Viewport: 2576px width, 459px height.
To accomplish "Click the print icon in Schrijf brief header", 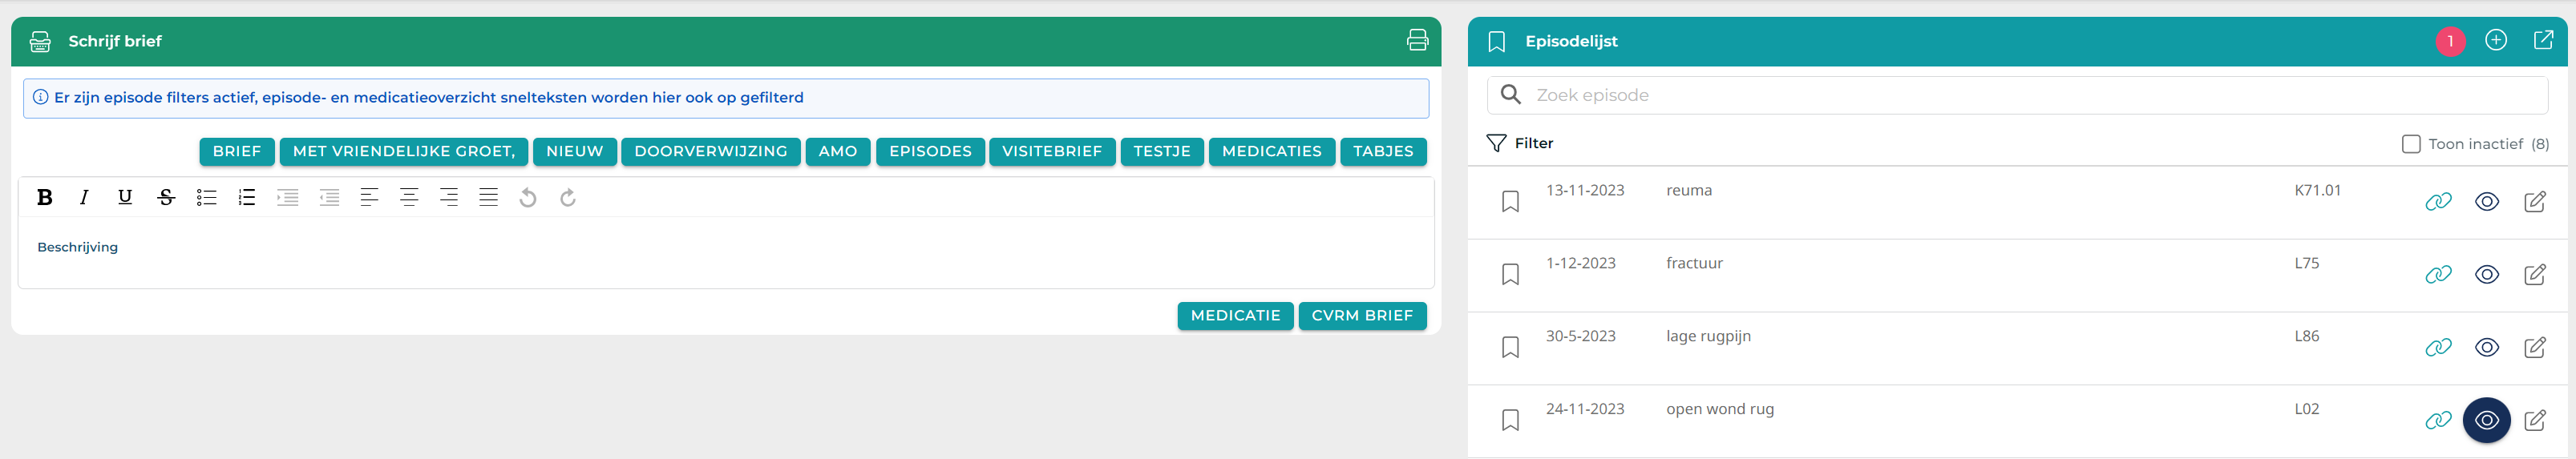I will [x=1417, y=41].
